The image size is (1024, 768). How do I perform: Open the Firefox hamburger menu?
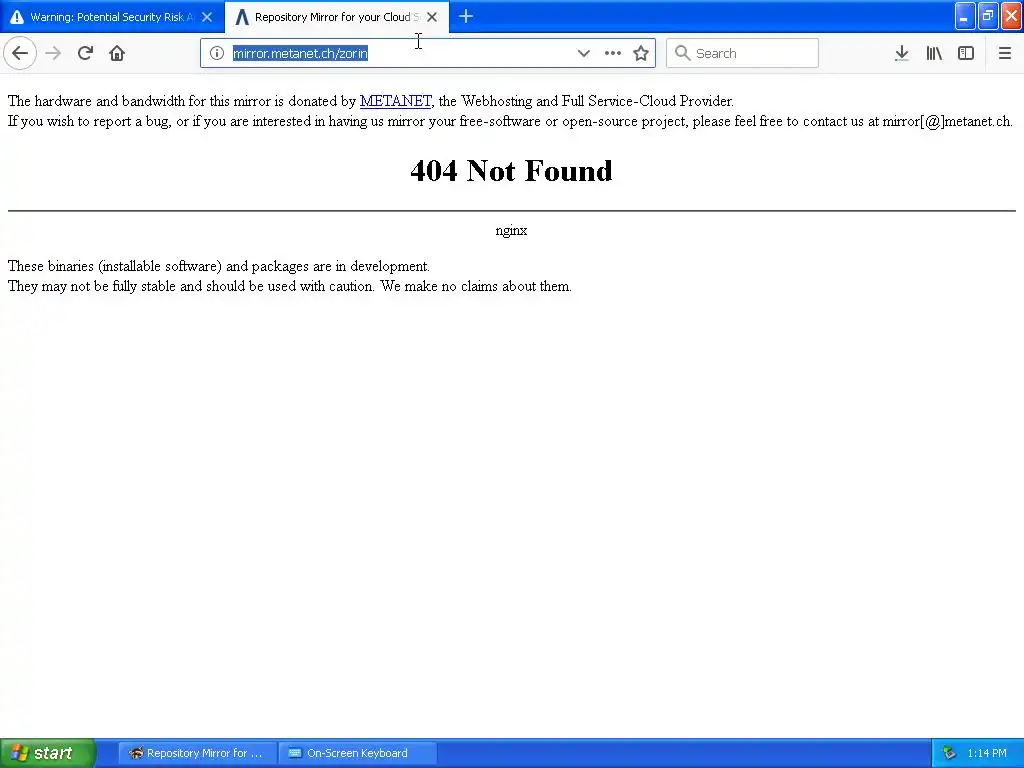tap(1004, 53)
